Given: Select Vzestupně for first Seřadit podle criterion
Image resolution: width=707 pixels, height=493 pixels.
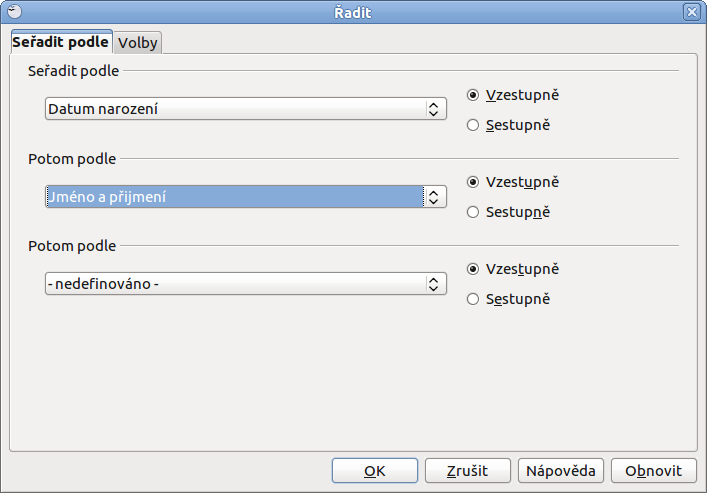Looking at the screenshot, I should tap(513, 95).
